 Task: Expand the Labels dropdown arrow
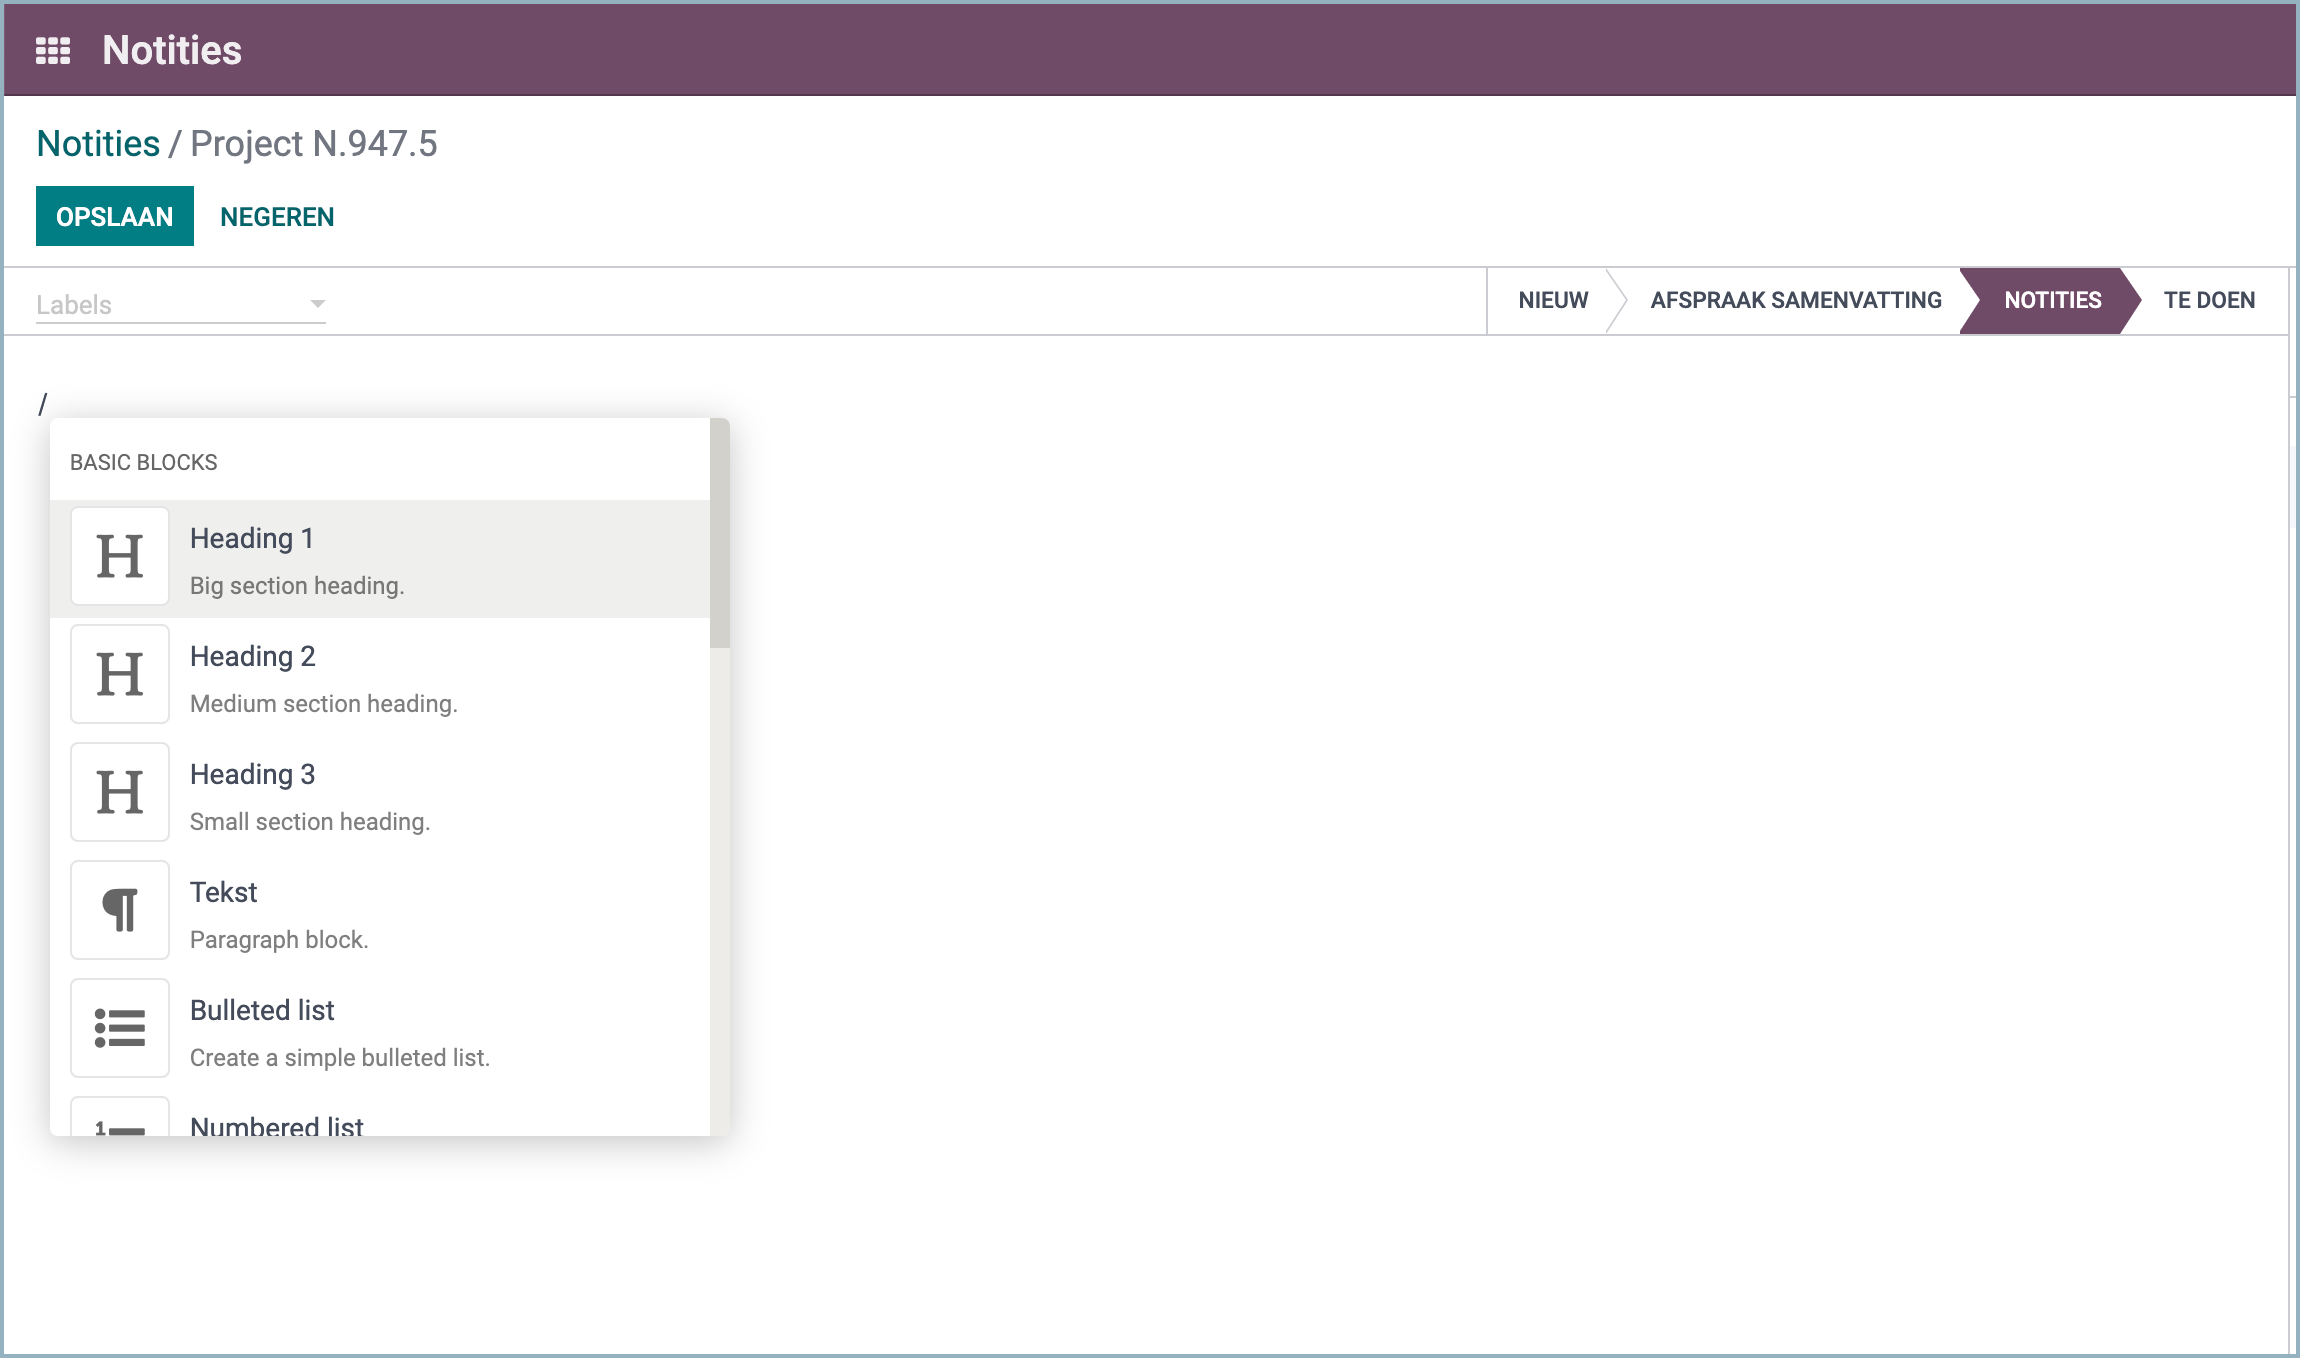[x=317, y=304]
